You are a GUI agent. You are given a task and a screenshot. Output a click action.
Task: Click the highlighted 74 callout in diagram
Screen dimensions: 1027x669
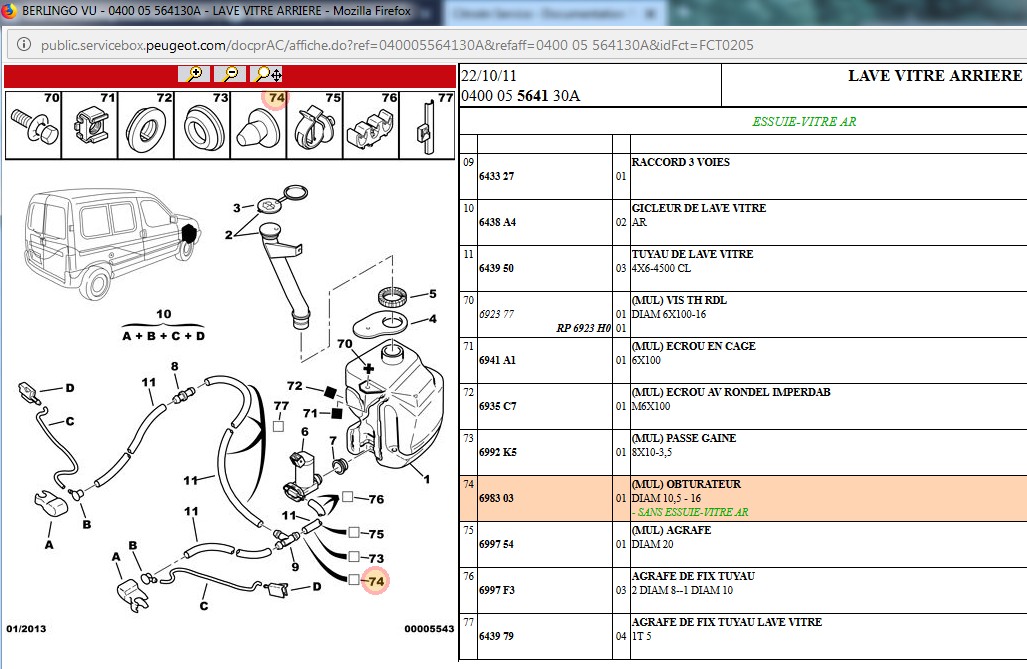376,580
